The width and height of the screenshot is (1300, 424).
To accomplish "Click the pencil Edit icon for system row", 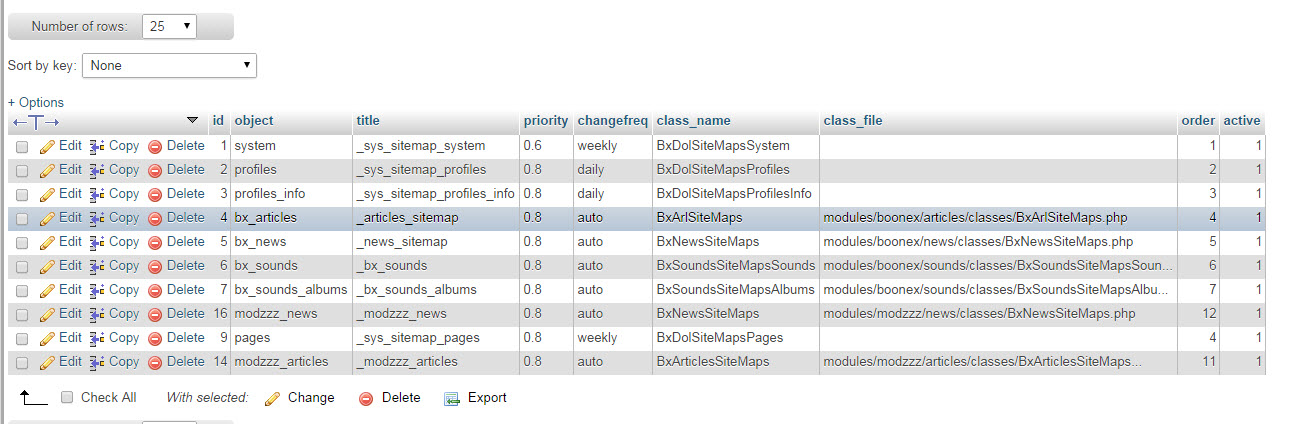I will [47, 146].
